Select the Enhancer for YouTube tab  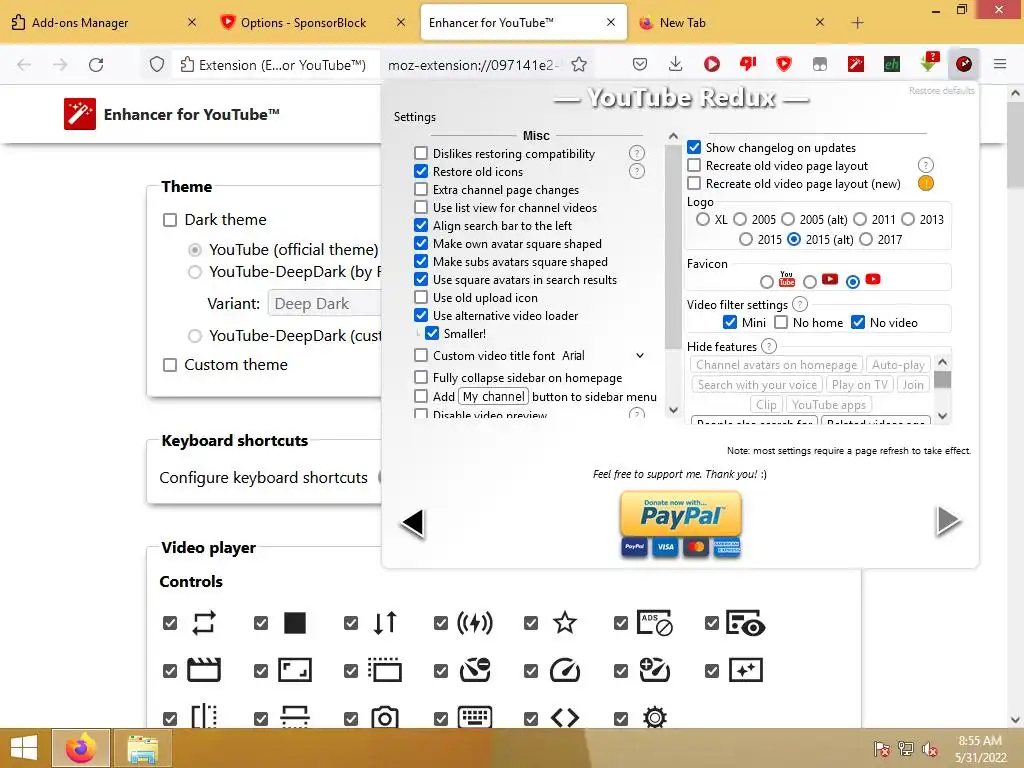coord(524,22)
